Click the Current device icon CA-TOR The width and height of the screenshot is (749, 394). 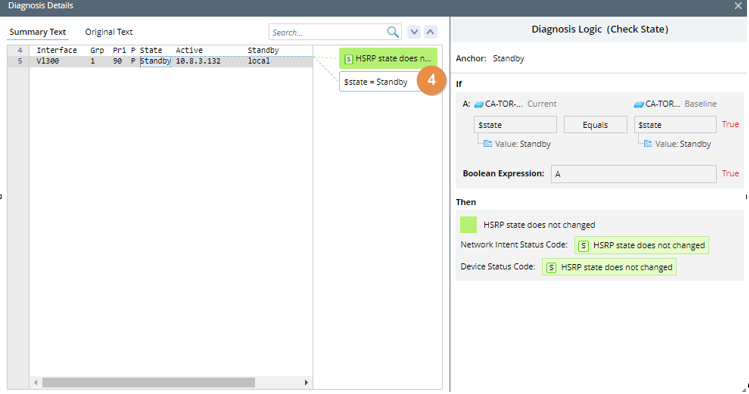pyautogui.click(x=479, y=104)
